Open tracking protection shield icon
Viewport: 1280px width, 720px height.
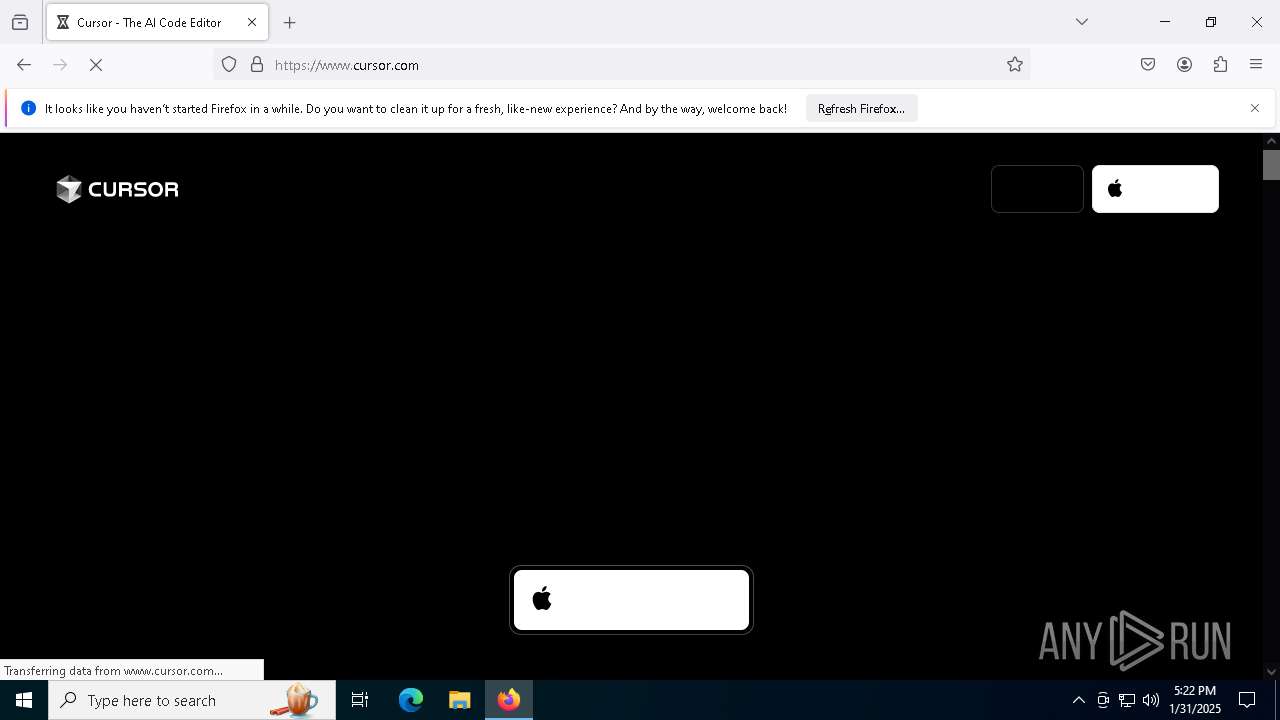229,65
